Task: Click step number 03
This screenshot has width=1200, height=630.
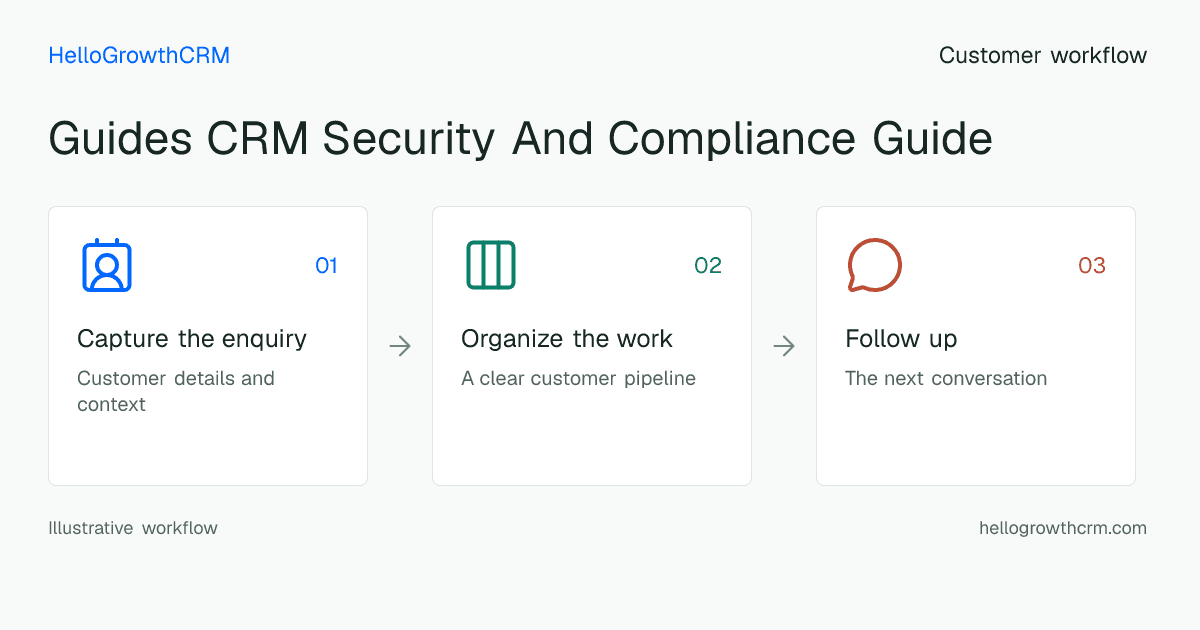Action: [1092, 266]
